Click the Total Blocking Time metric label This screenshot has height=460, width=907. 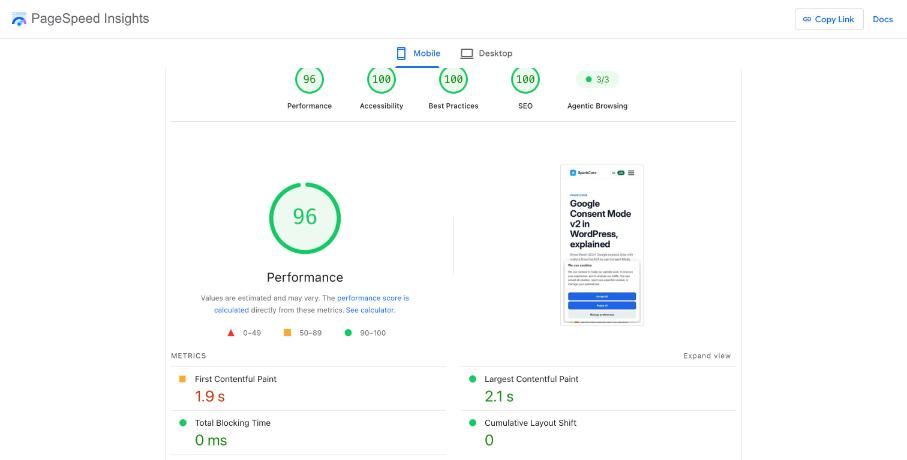(233, 423)
